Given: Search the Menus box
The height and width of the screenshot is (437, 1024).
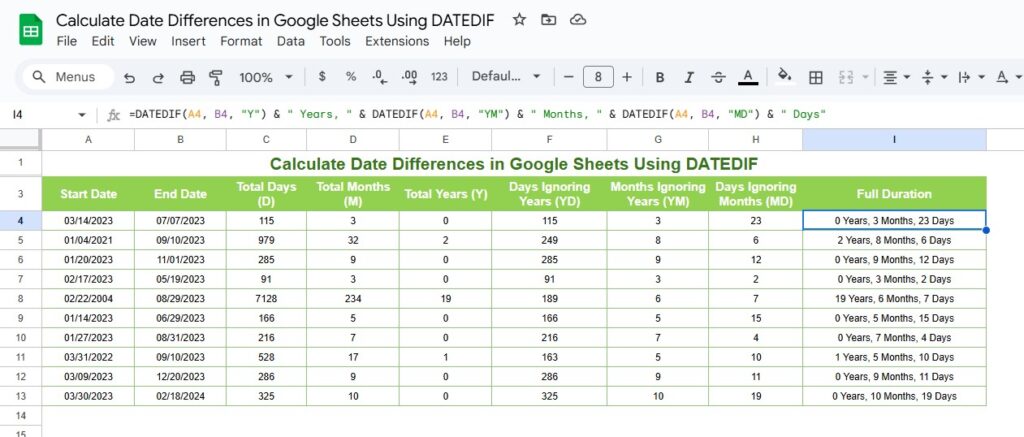Looking at the screenshot, I should coord(67,77).
